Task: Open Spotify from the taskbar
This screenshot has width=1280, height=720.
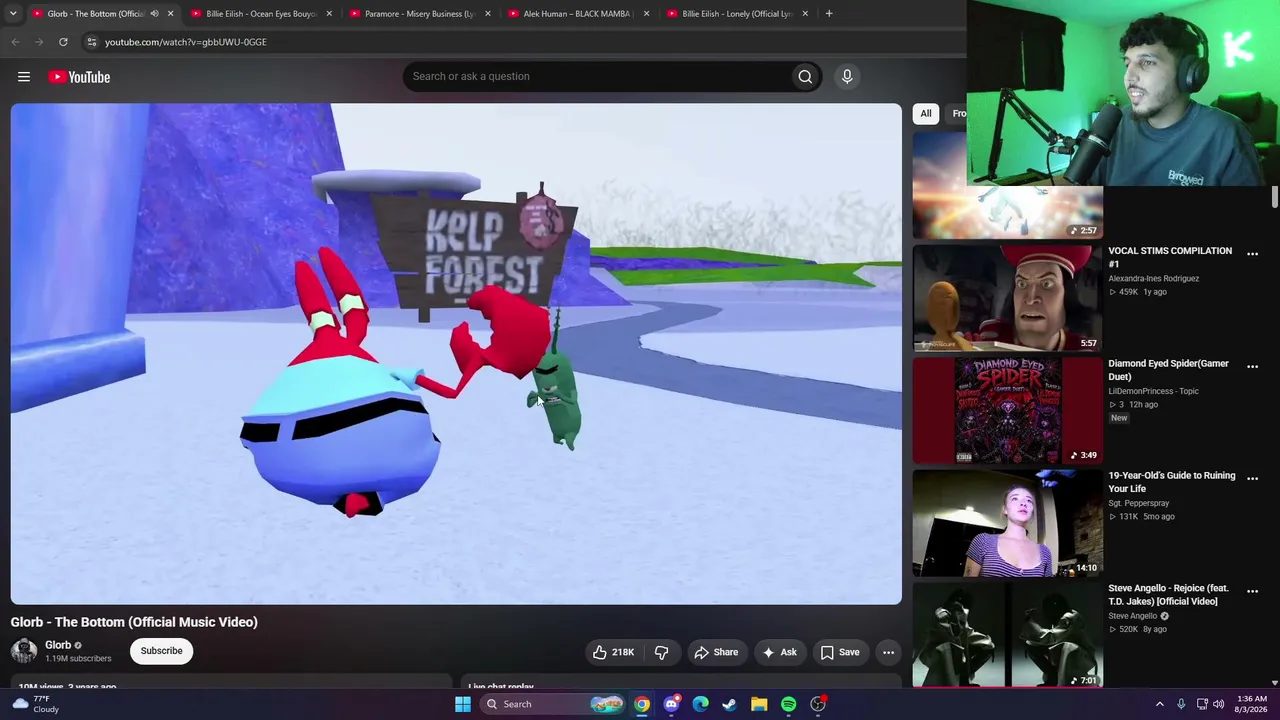Action: coord(788,704)
